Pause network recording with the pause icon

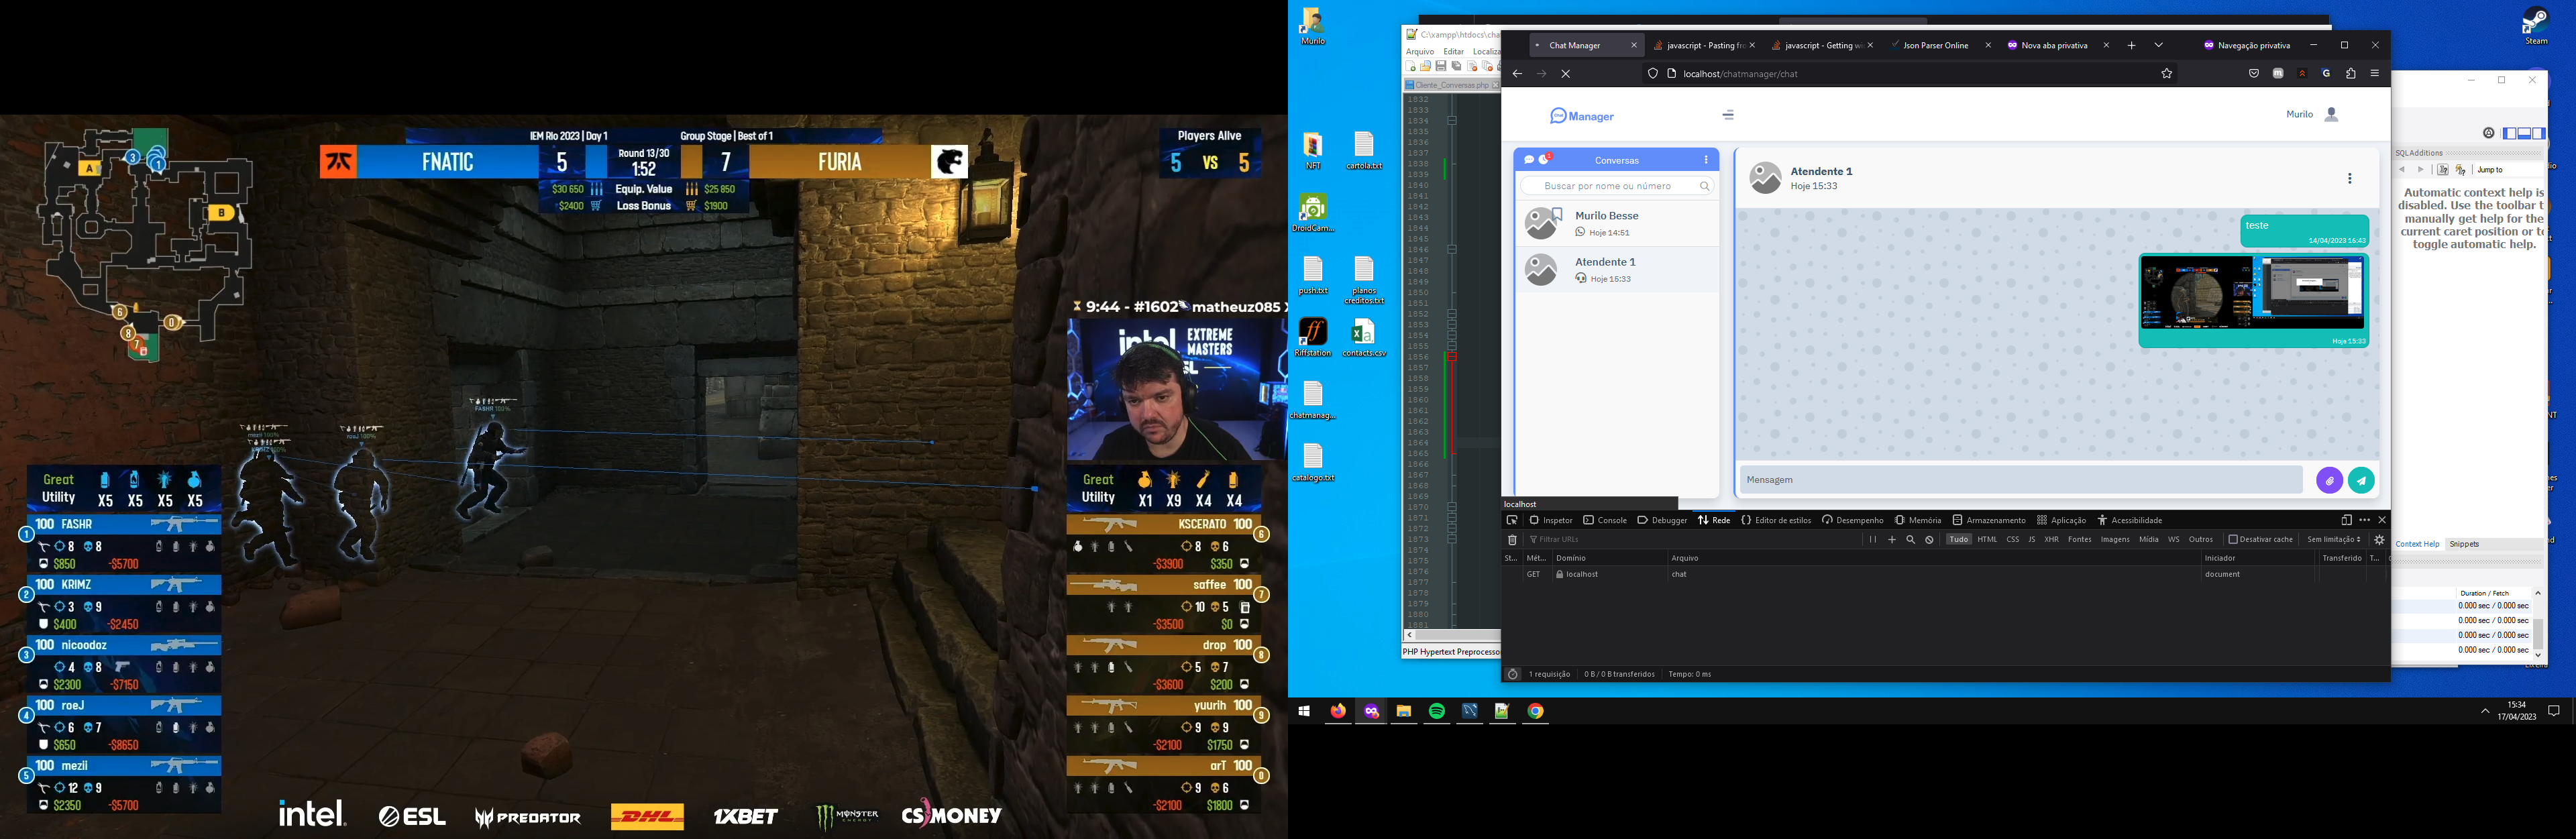(x=1872, y=540)
